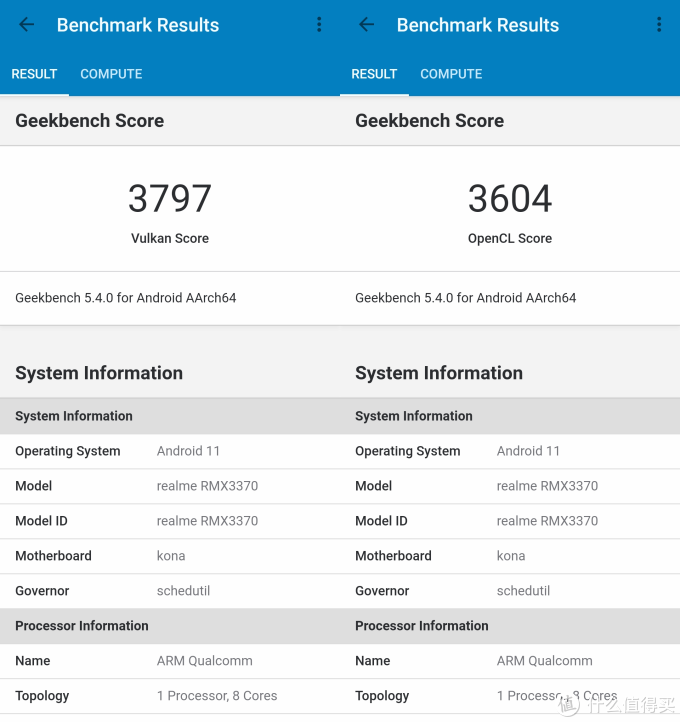Select the Motherboard row in the OpenCL panel
The width and height of the screenshot is (680, 722).
coord(510,556)
